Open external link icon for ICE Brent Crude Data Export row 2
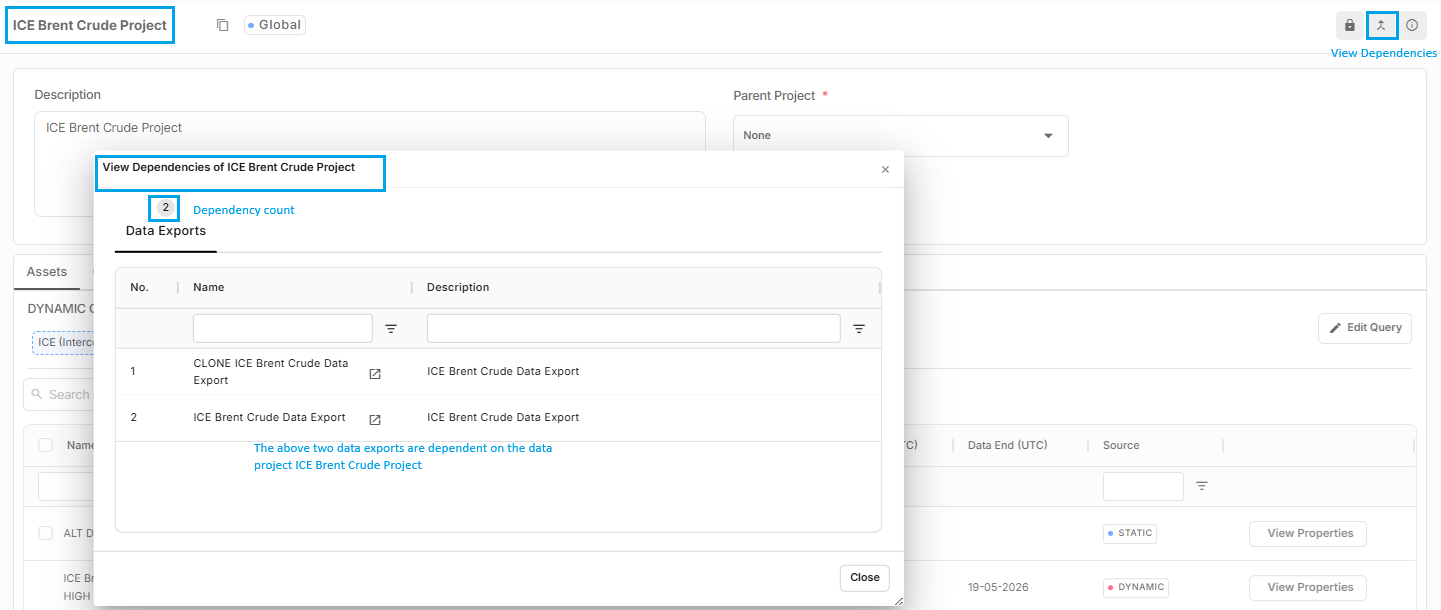The image size is (1441, 610). tap(375, 420)
